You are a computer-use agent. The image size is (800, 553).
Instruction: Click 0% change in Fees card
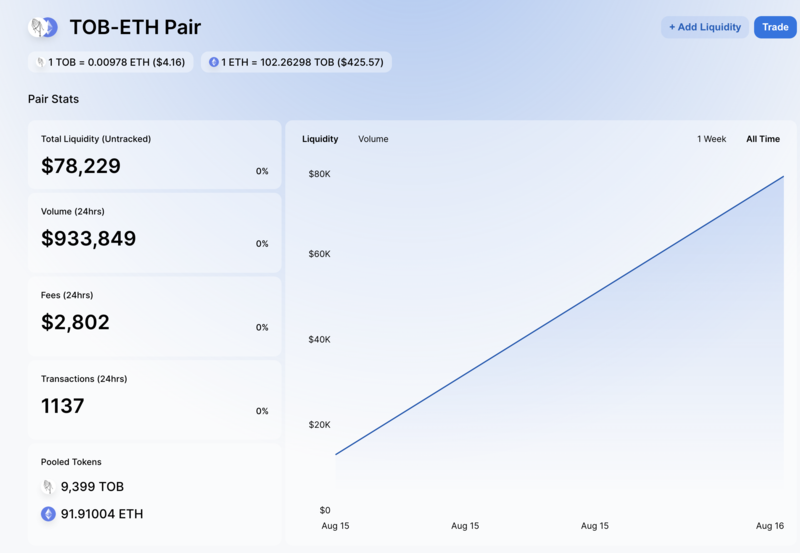[x=262, y=328]
